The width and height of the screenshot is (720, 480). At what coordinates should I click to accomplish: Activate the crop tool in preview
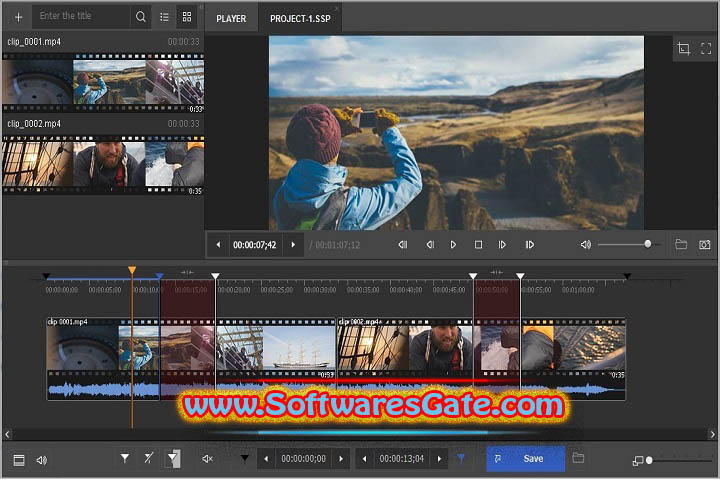click(684, 48)
